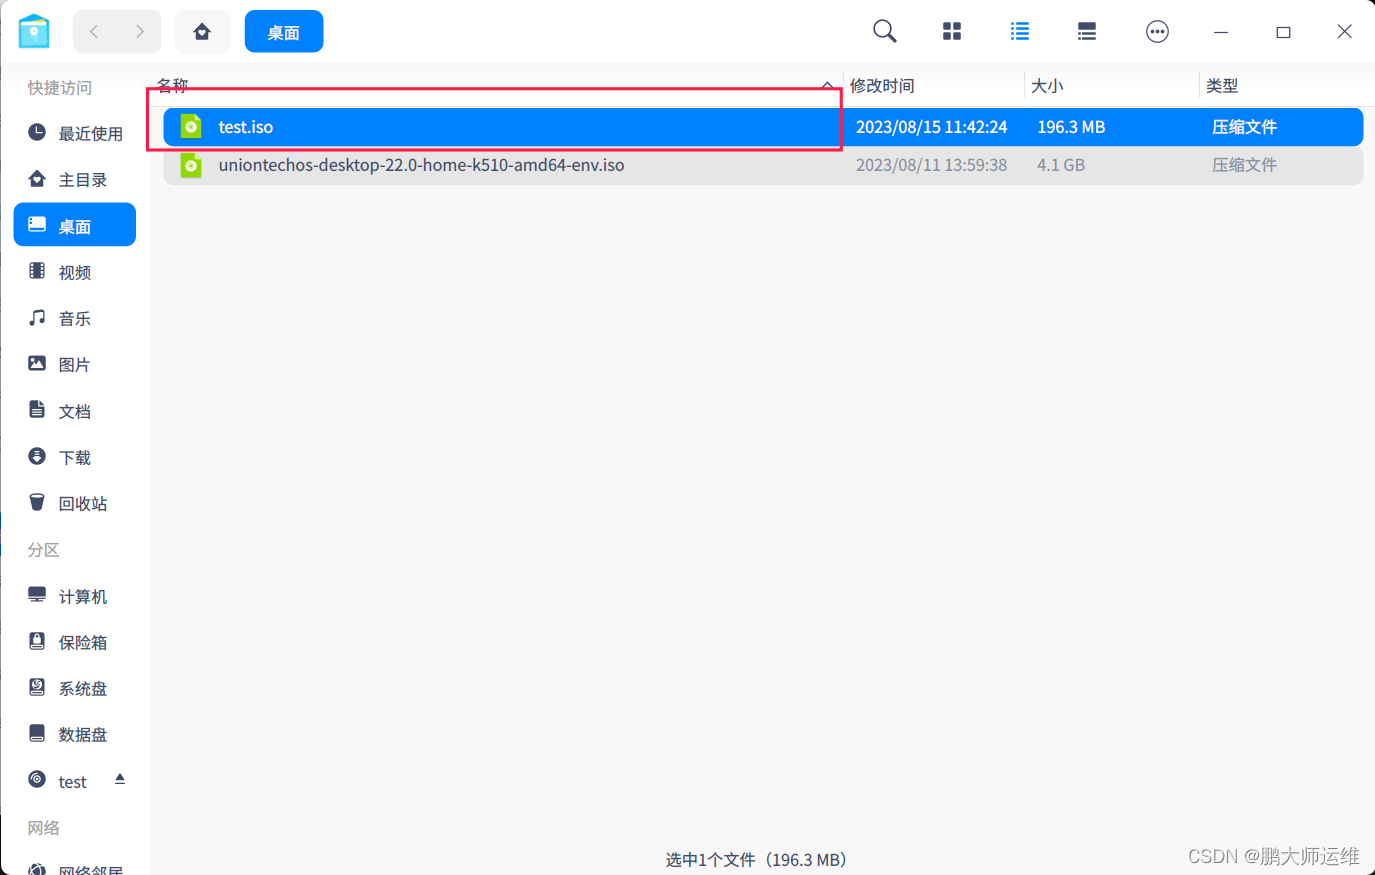Click the disk icon beside 数据盘
This screenshot has height=875, width=1375.
tap(37, 733)
